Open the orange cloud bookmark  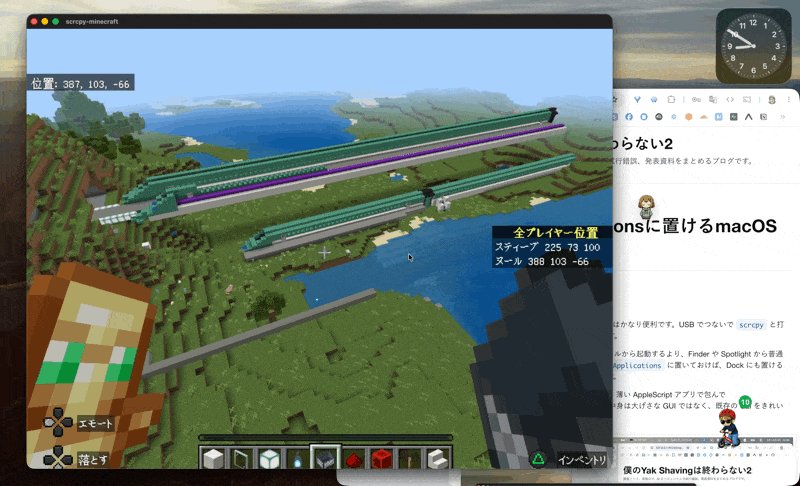[x=704, y=117]
